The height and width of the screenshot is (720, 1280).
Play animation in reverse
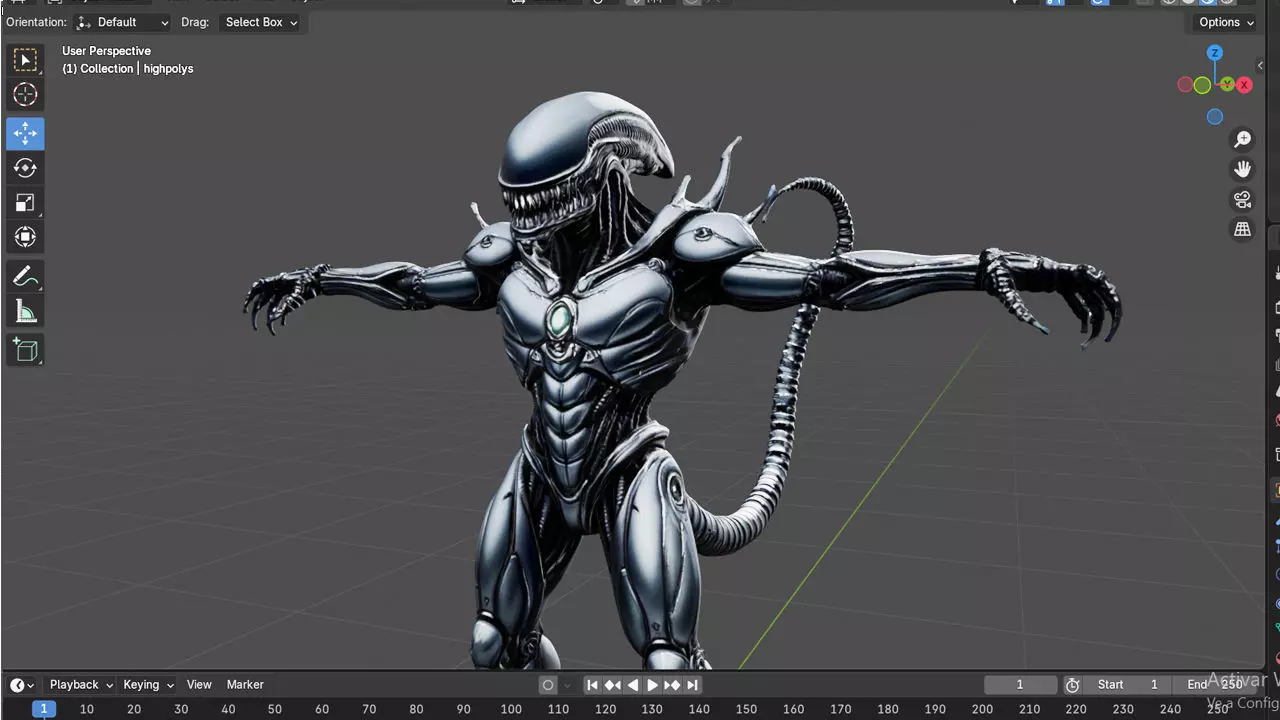[x=632, y=685]
